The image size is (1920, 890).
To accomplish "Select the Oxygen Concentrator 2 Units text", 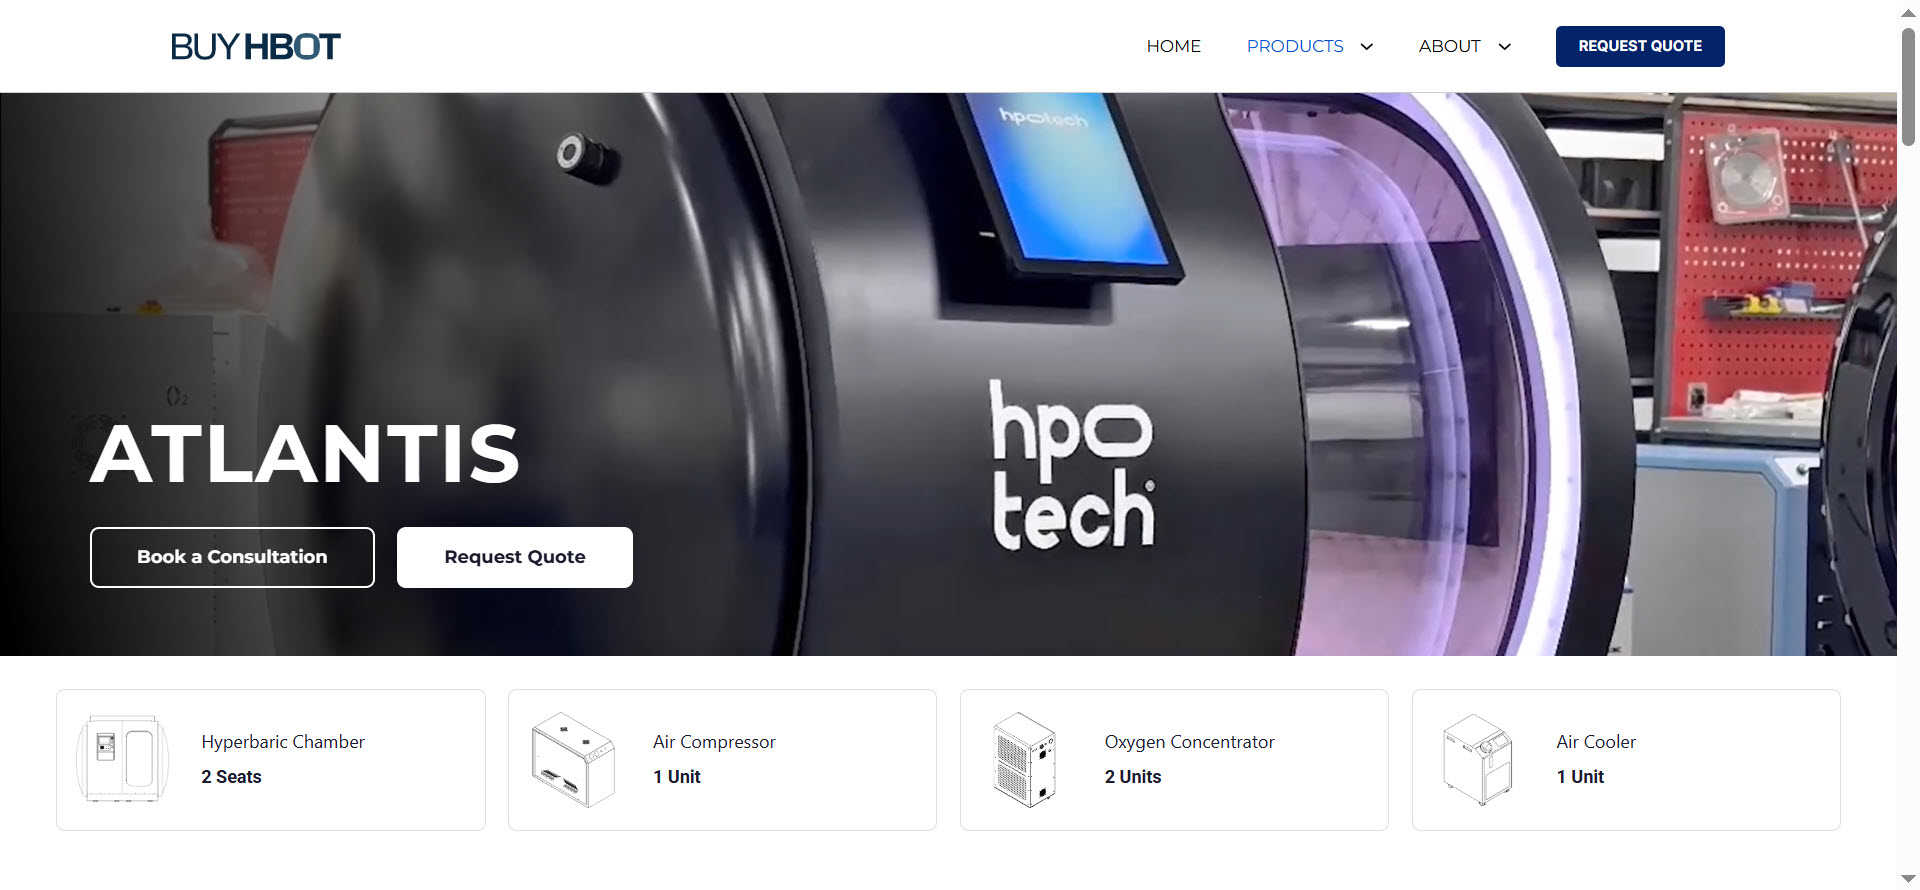I will (1189, 759).
